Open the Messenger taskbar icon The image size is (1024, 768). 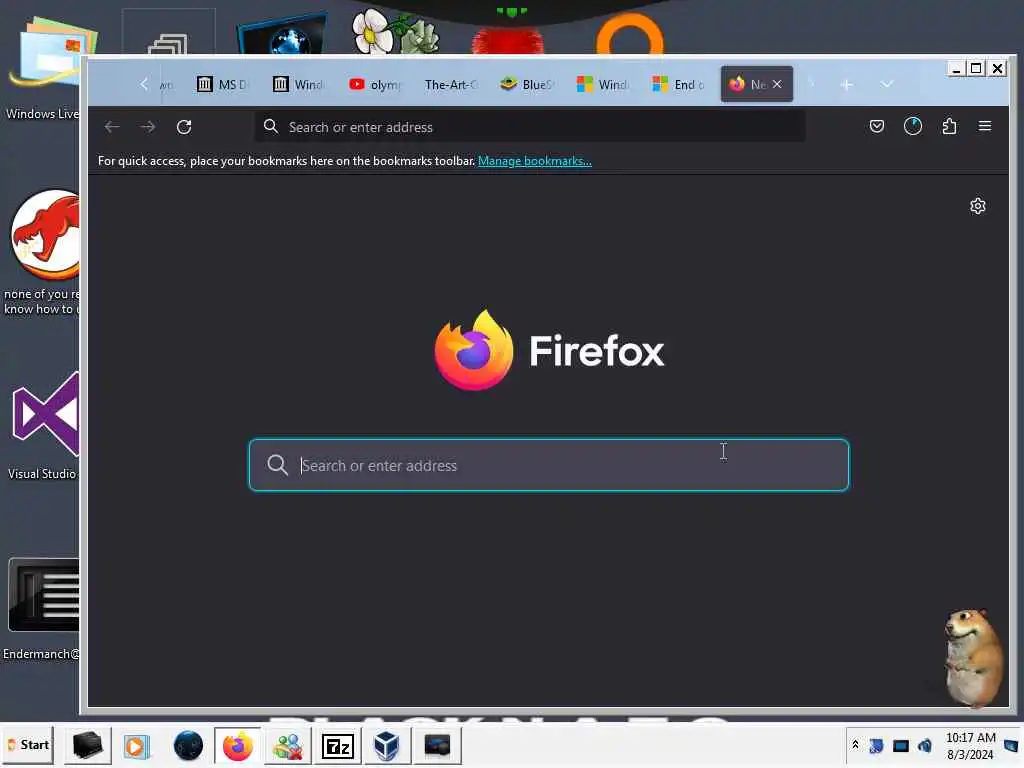tap(288, 746)
